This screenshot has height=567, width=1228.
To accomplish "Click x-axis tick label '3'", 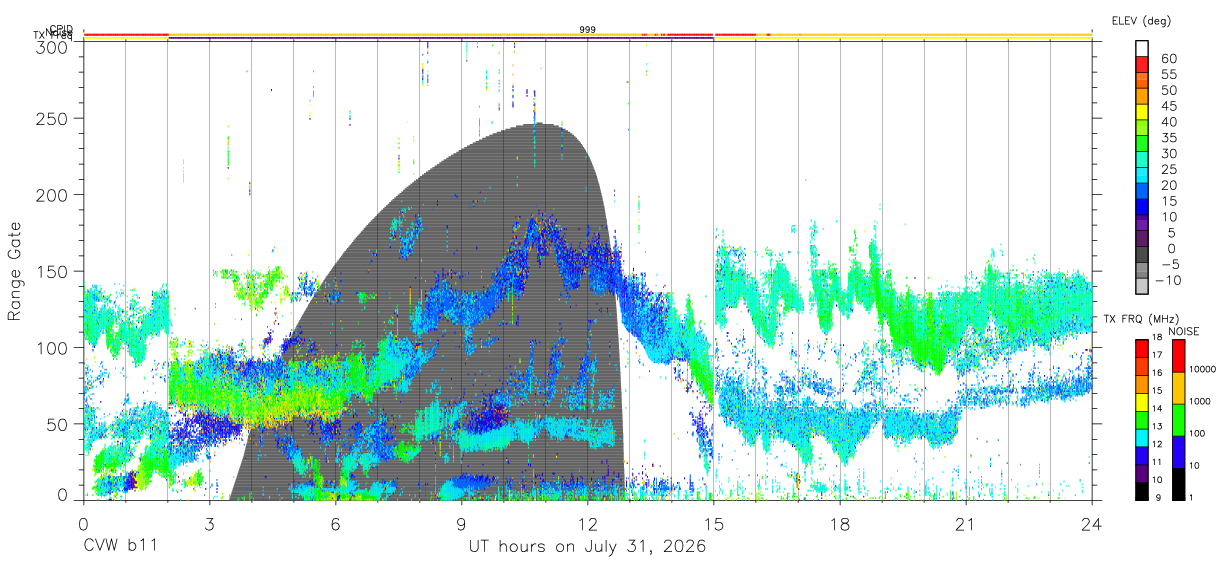I will 209,523.
